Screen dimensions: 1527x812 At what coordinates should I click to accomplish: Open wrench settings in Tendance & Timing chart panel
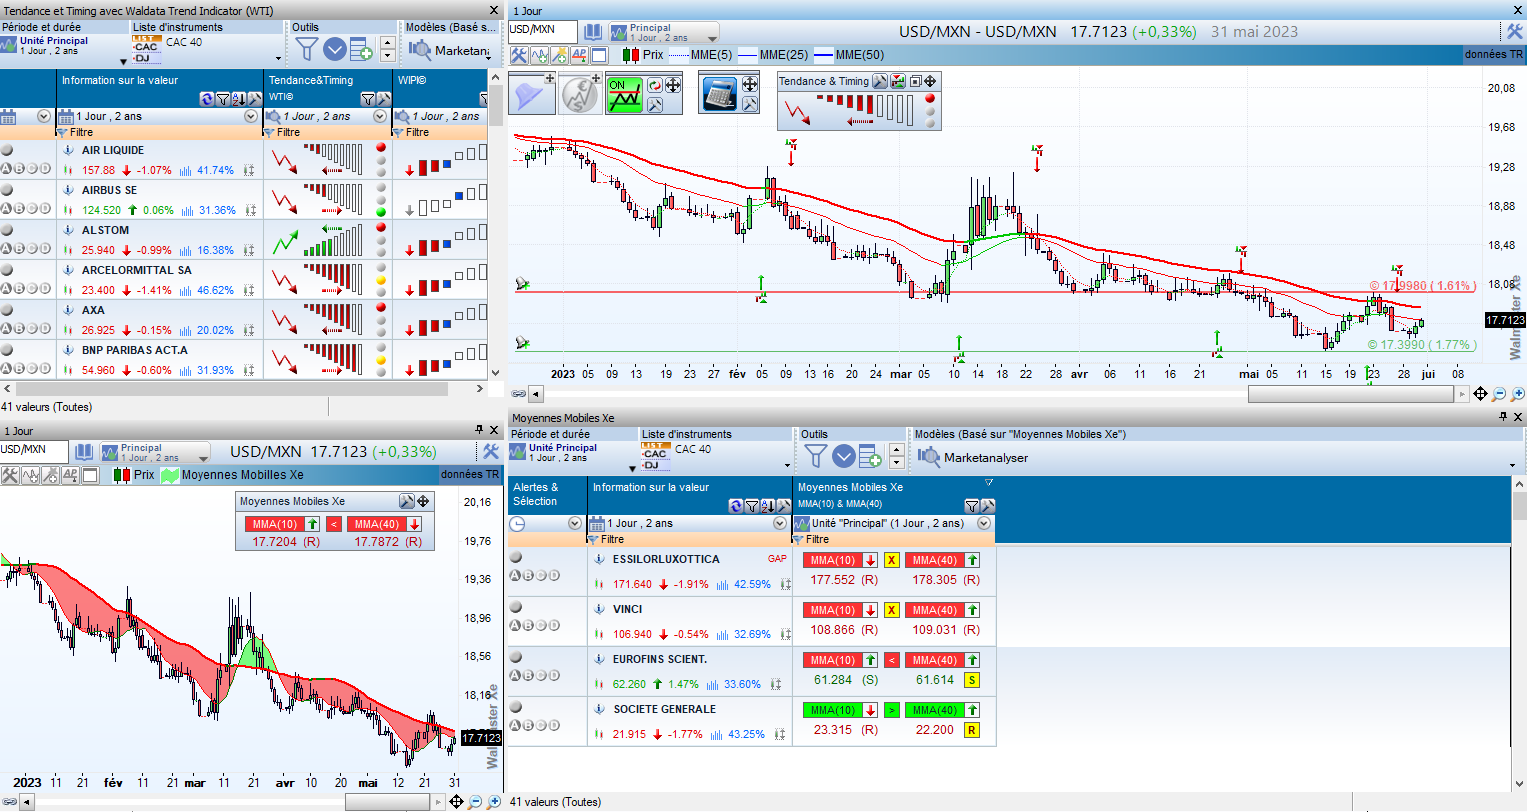(880, 81)
